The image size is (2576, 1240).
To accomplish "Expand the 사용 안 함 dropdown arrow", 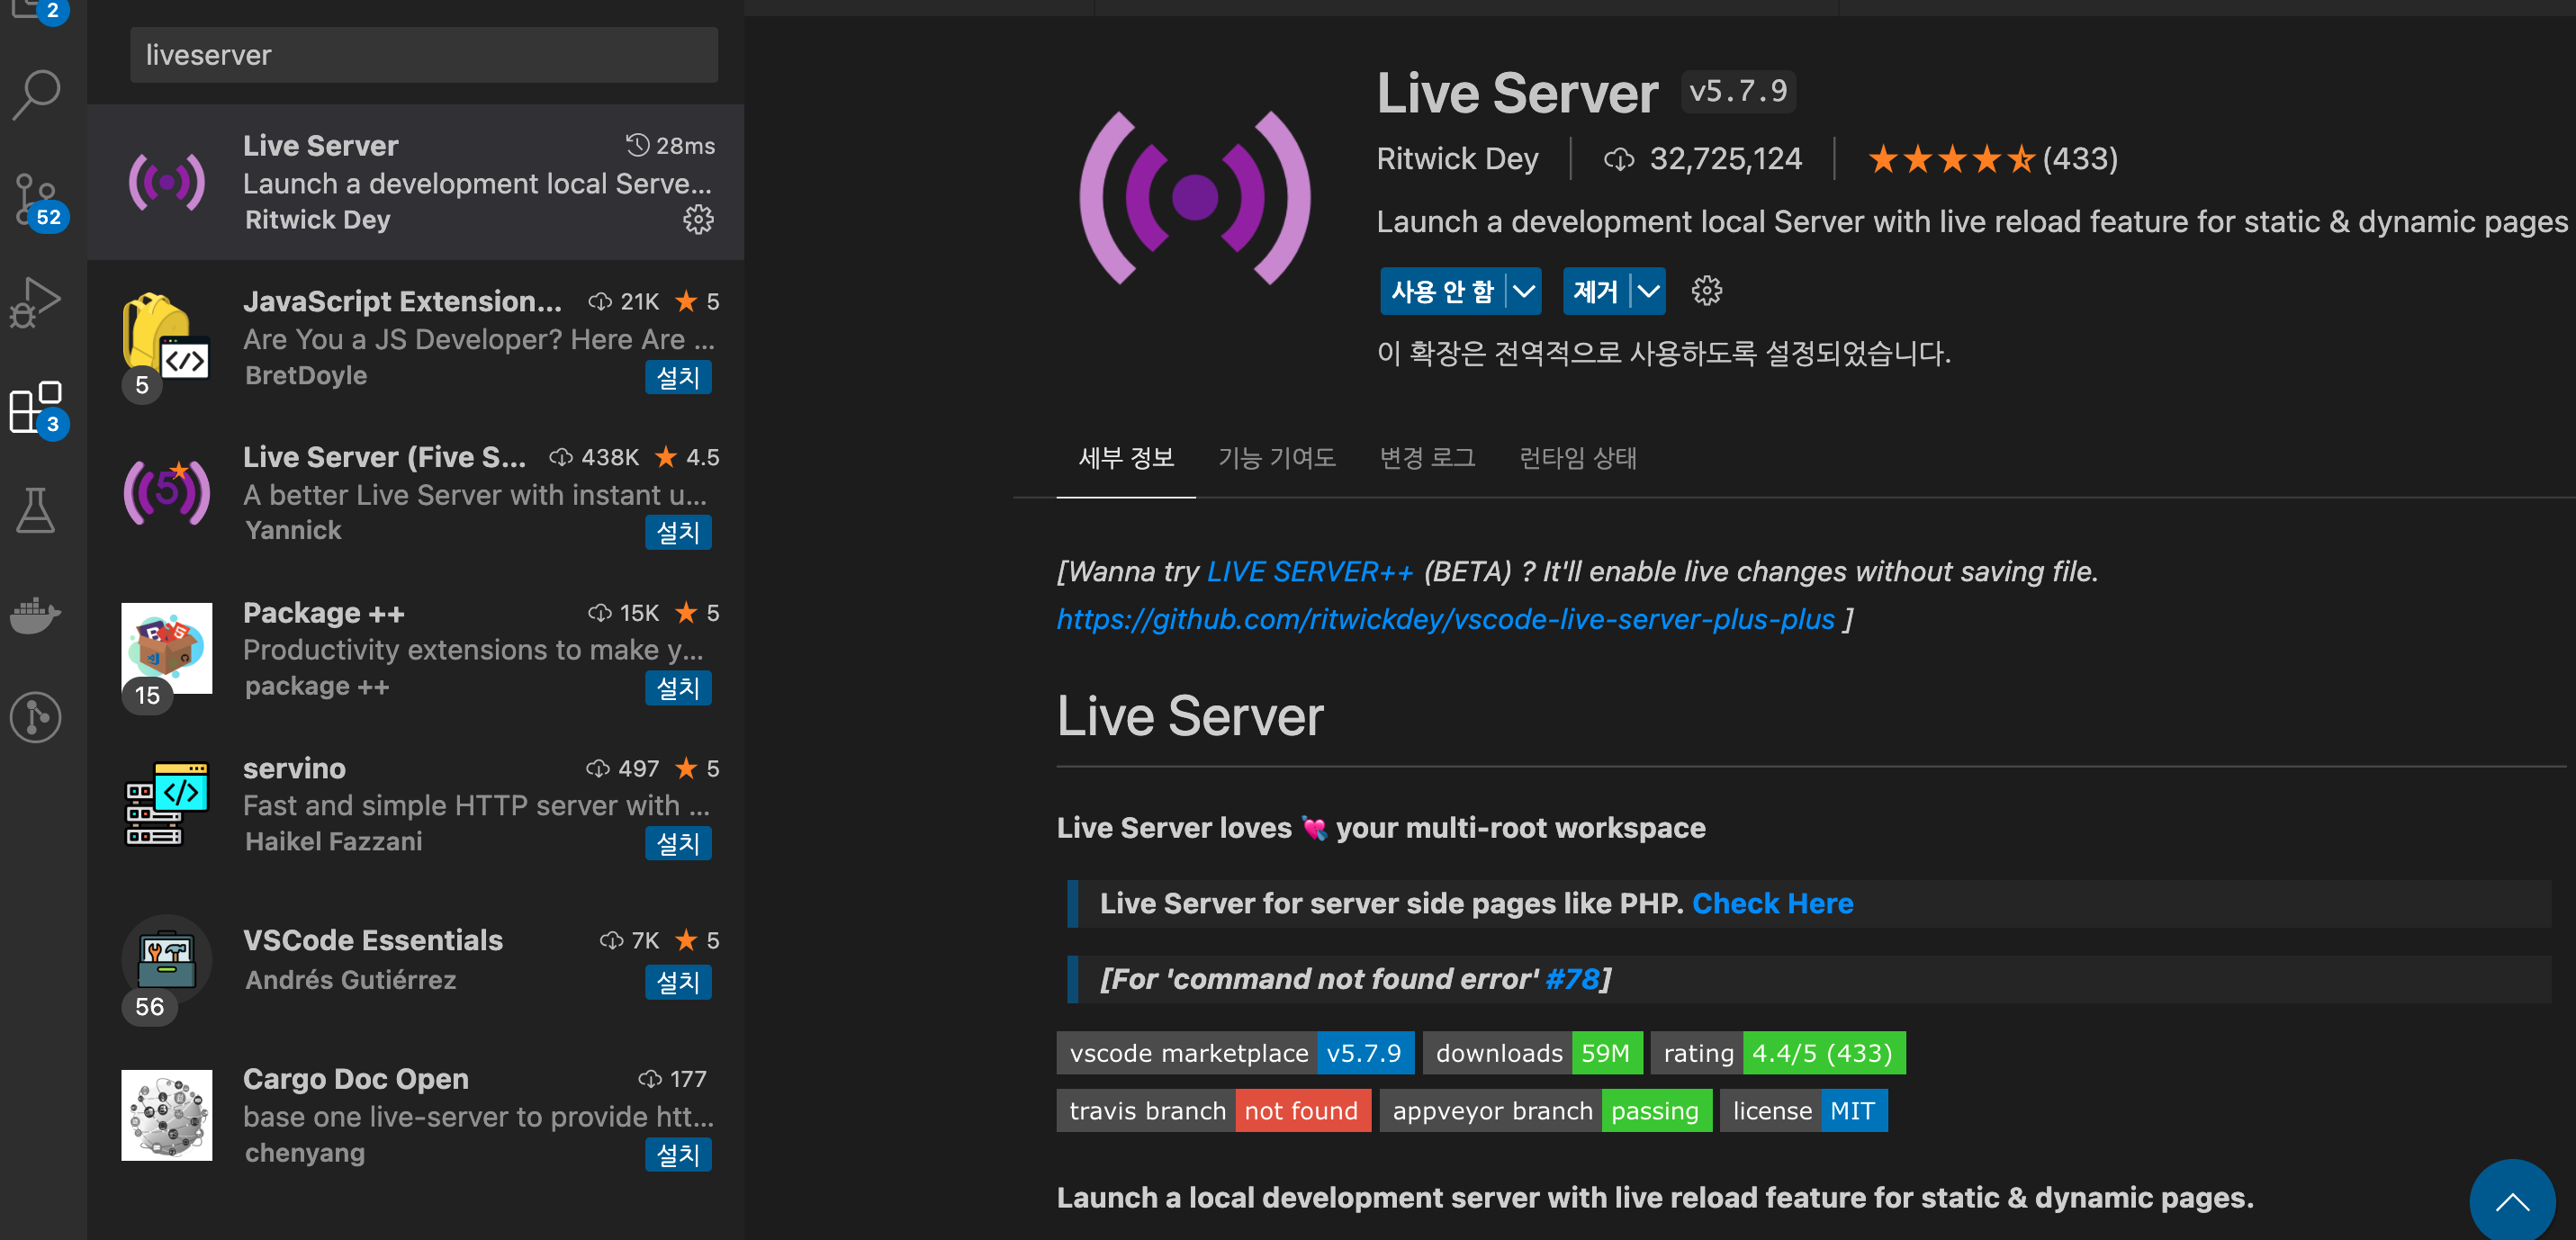I will tap(1523, 291).
